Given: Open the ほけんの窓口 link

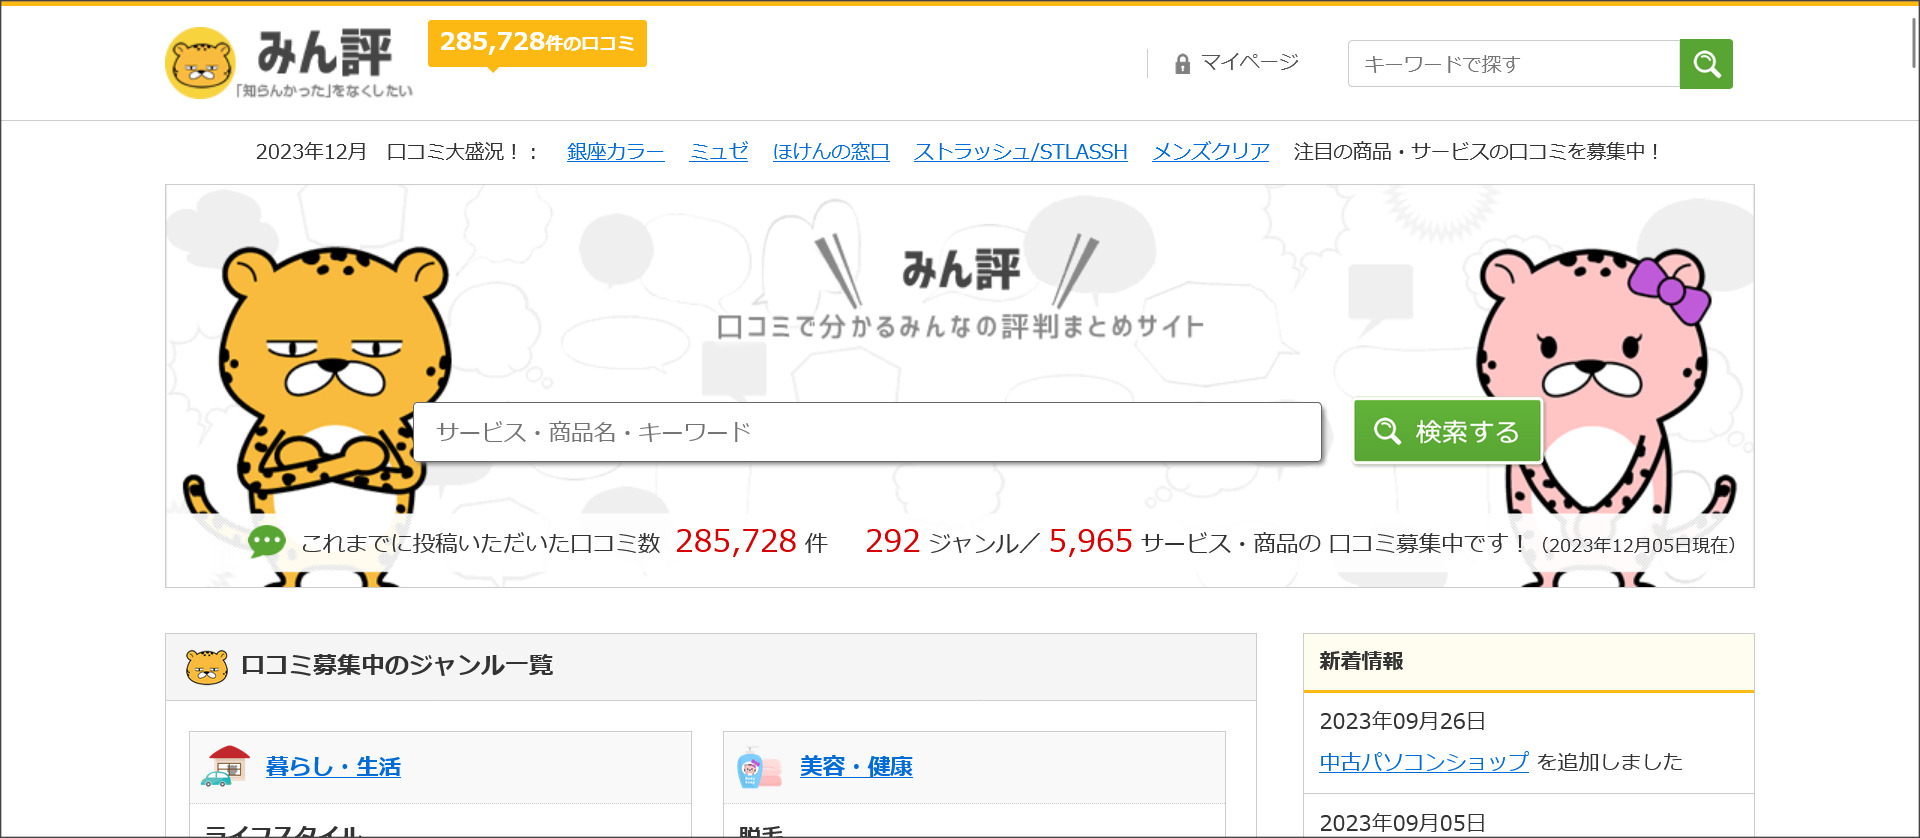Looking at the screenshot, I should (831, 151).
